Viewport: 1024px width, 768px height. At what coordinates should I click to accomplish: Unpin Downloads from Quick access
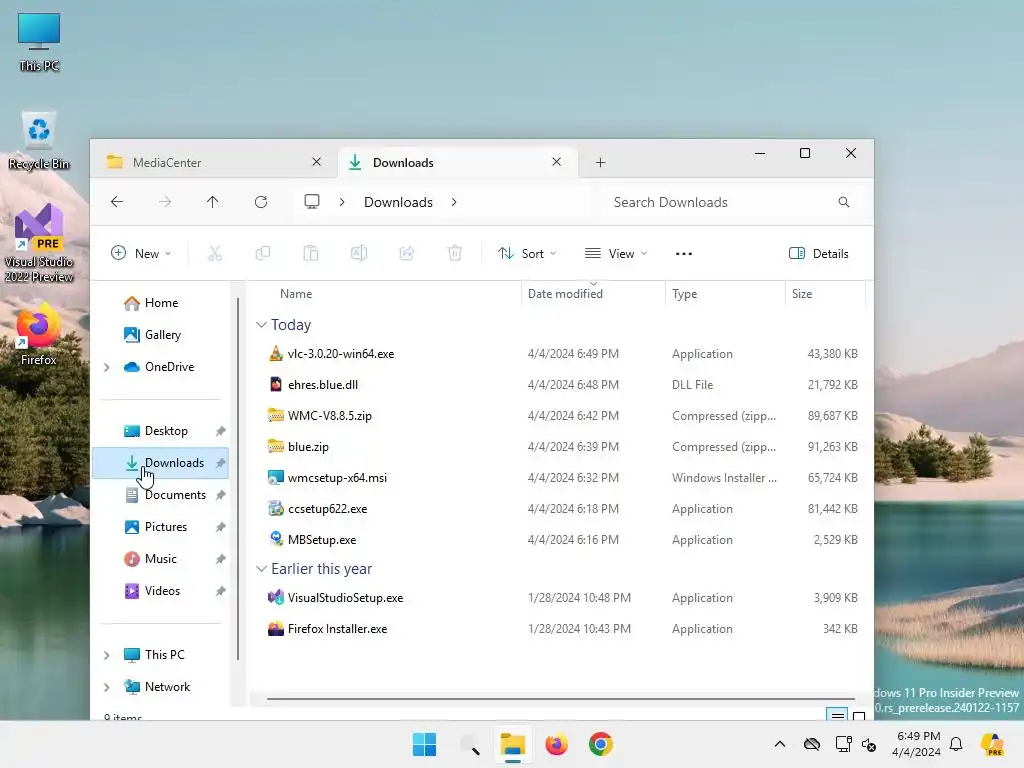click(x=221, y=463)
